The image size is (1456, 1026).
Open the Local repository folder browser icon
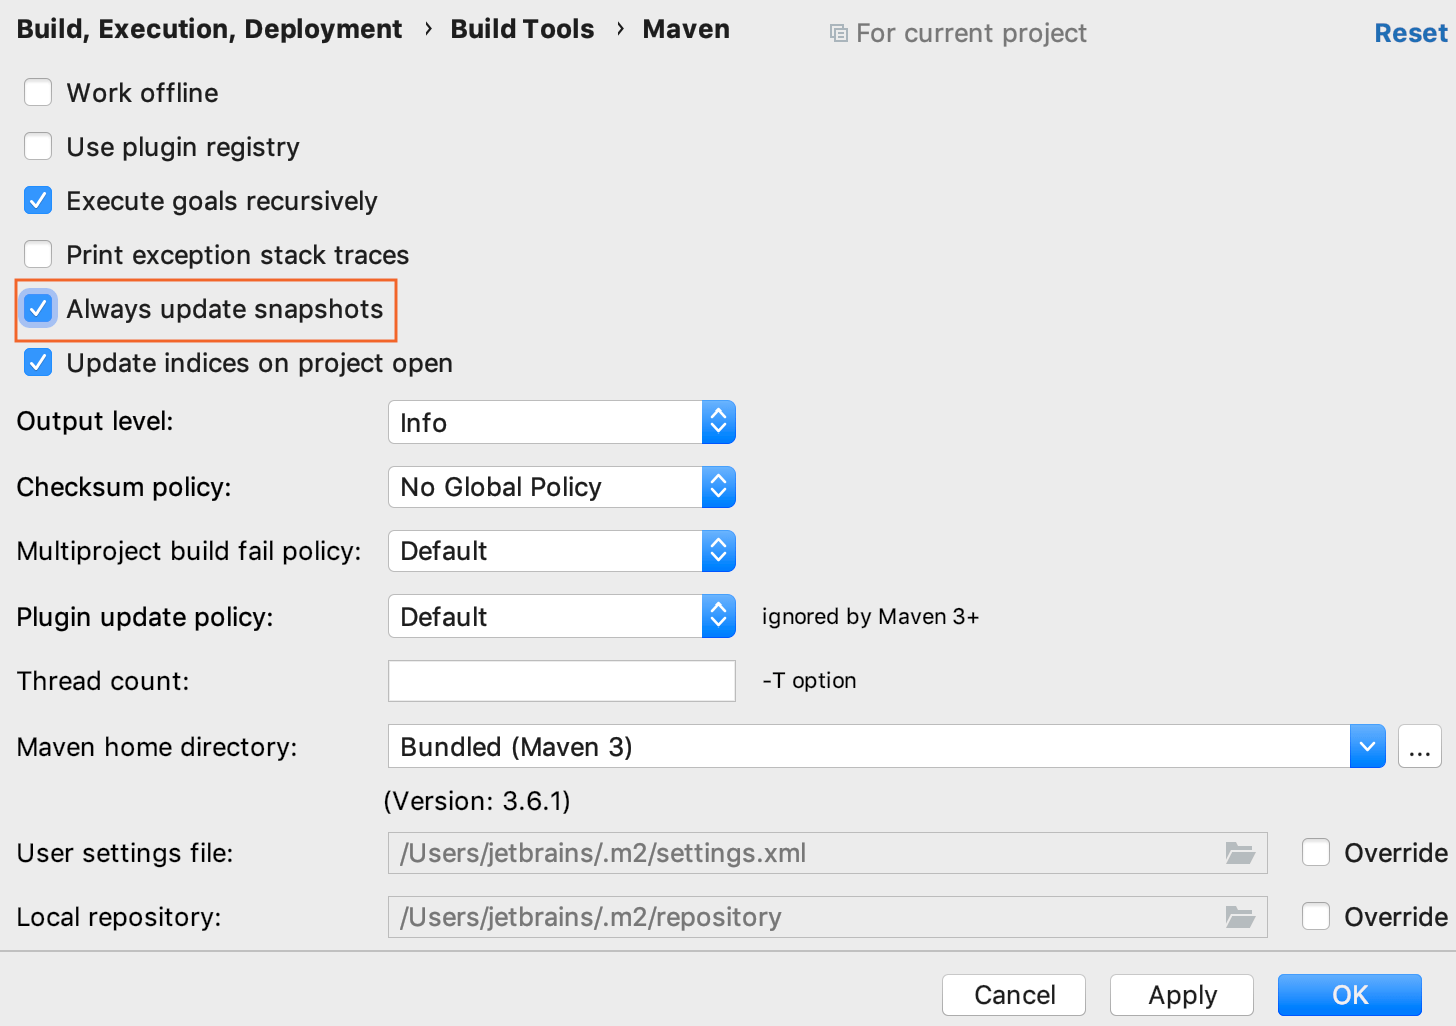click(x=1240, y=916)
